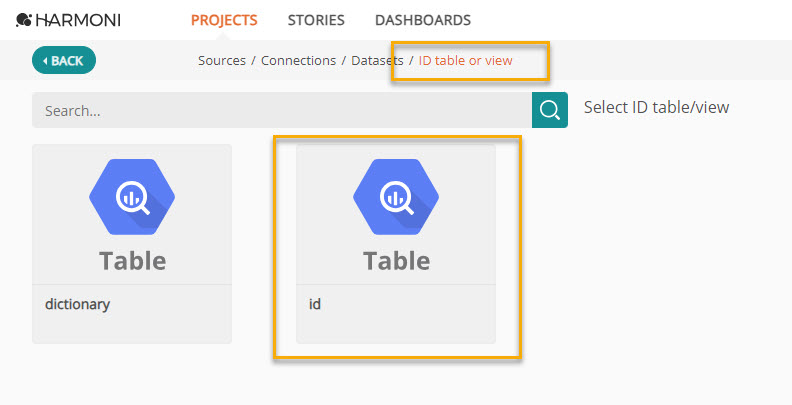The width and height of the screenshot is (792, 405).
Task: Go back using the BACK button
Action: pyautogui.click(x=64, y=60)
